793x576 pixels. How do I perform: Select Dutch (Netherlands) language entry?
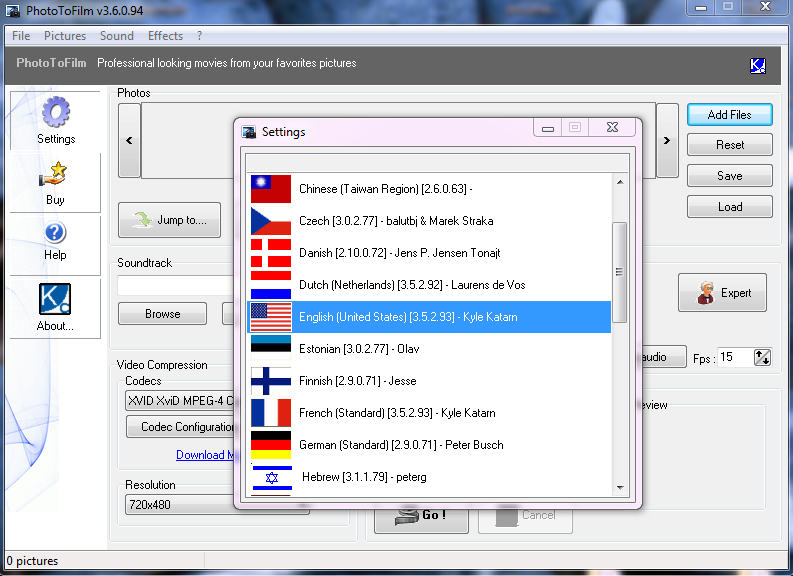(x=429, y=285)
